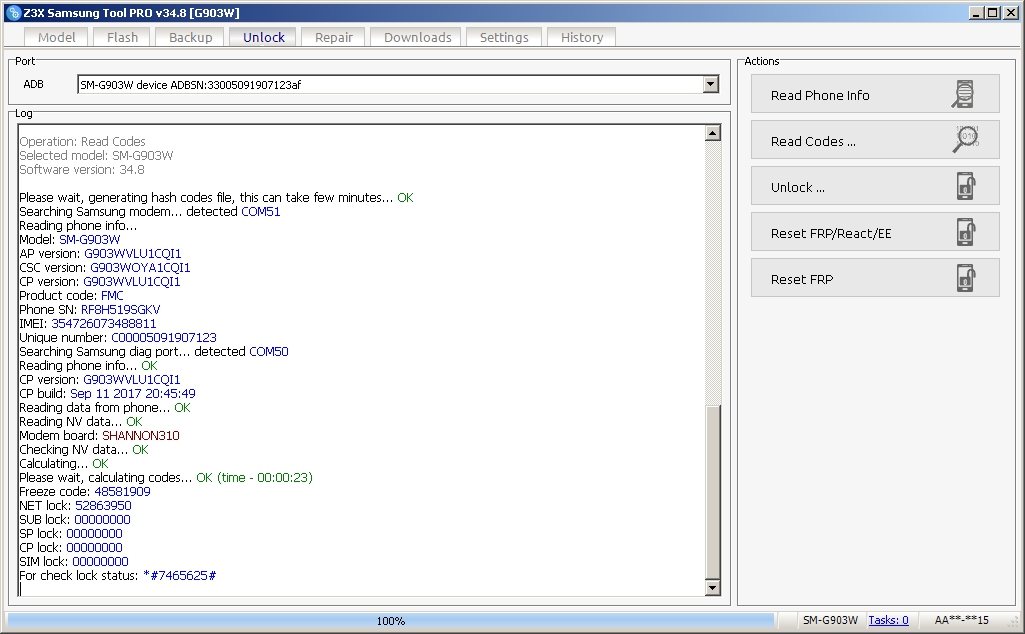Click the Model: SM-G903W log line
This screenshot has width=1025, height=634.
coord(69,240)
